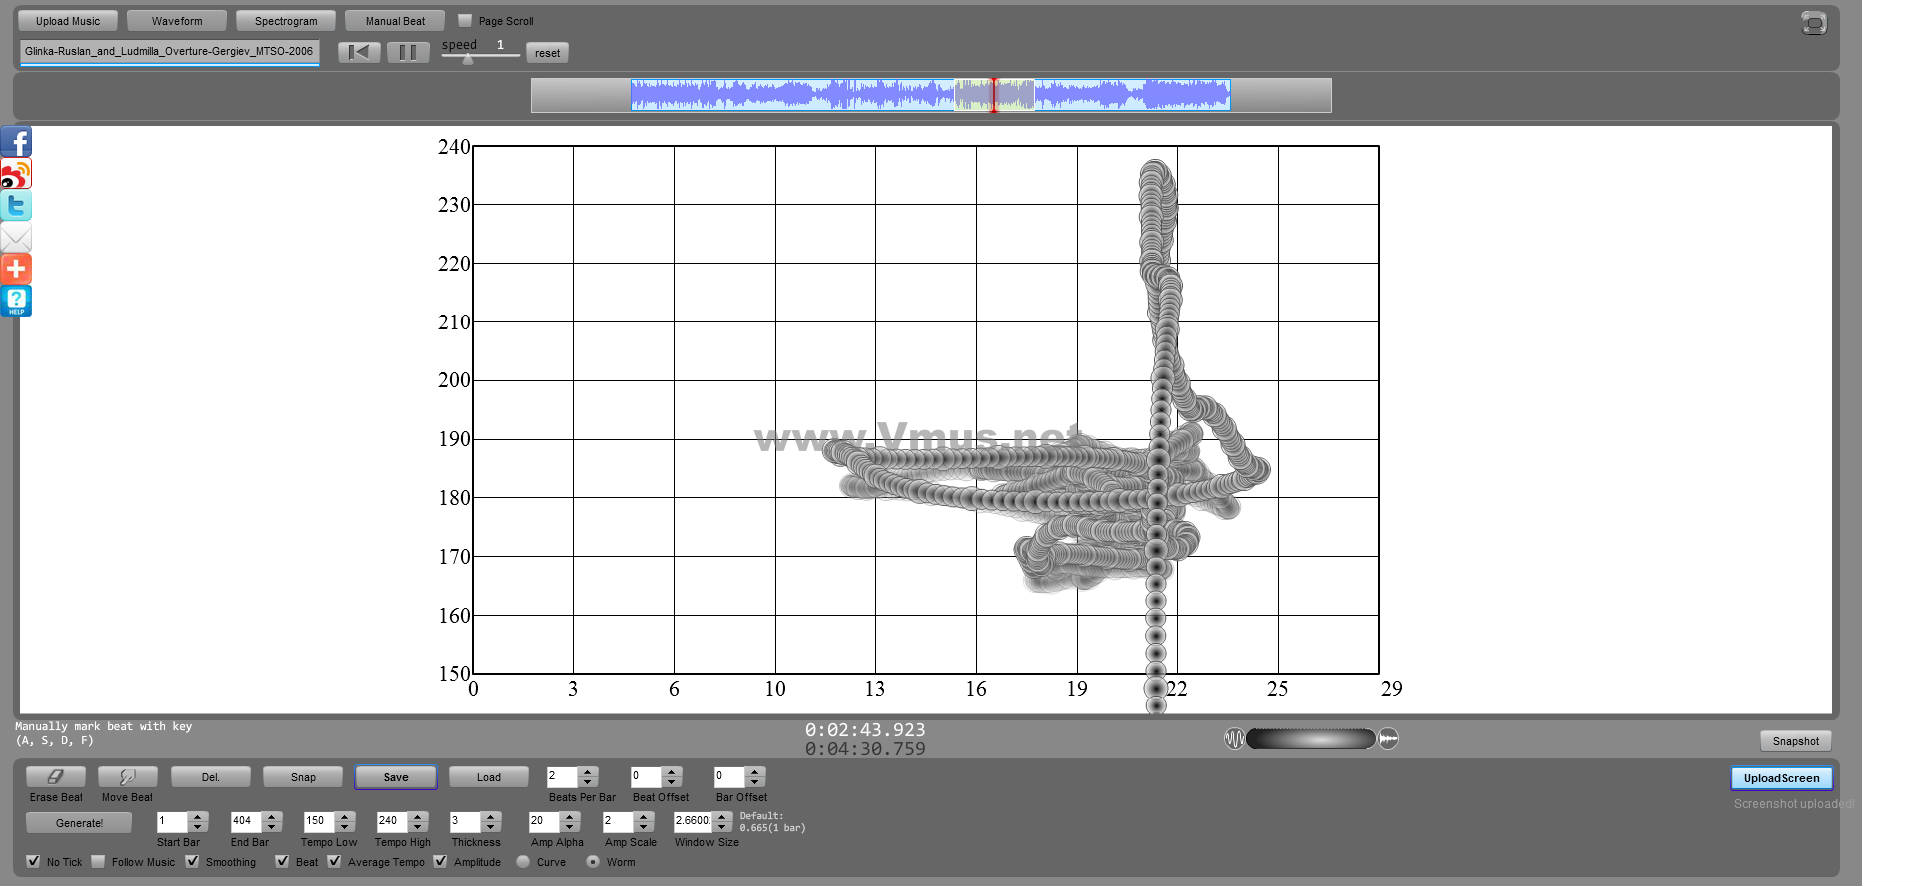This screenshot has height=886, width=1920.
Task: Select the Curve radio button
Action: coord(523,861)
